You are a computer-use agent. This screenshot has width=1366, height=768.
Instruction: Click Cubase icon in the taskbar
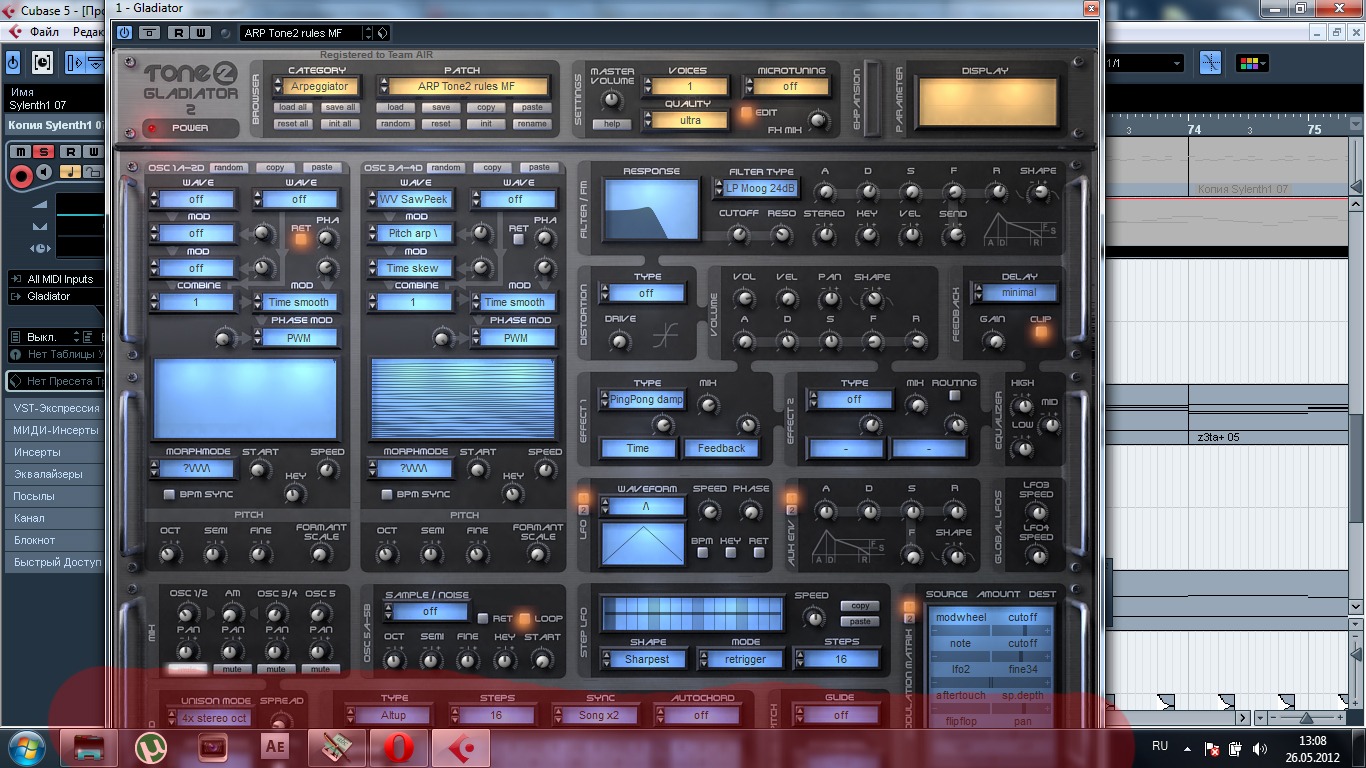click(x=460, y=746)
